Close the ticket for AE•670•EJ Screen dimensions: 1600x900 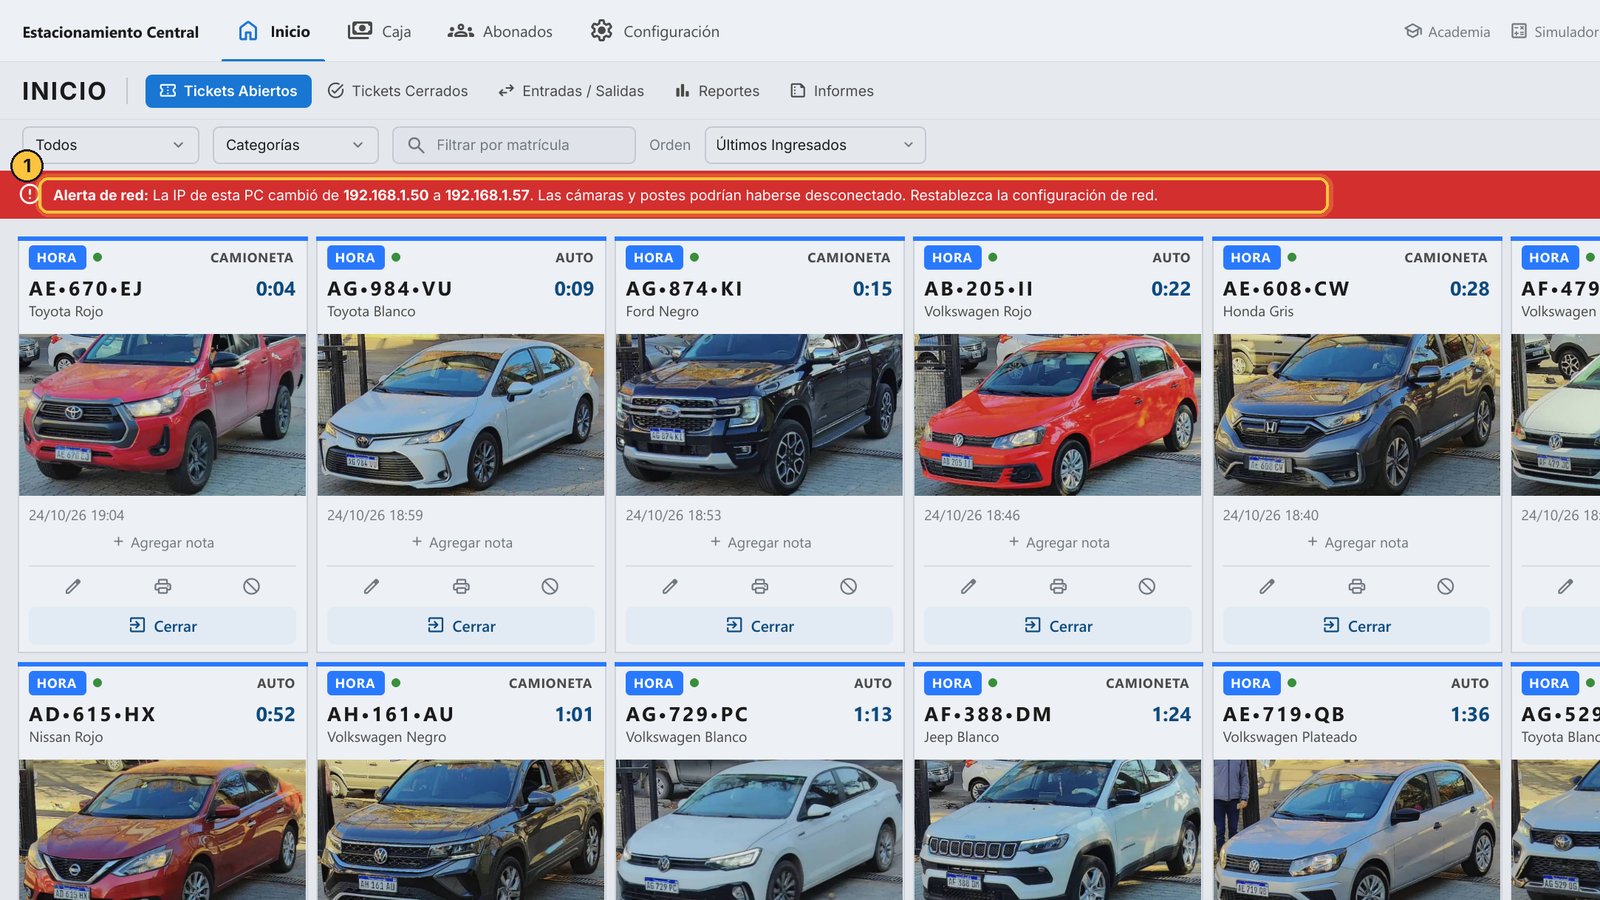click(x=162, y=626)
